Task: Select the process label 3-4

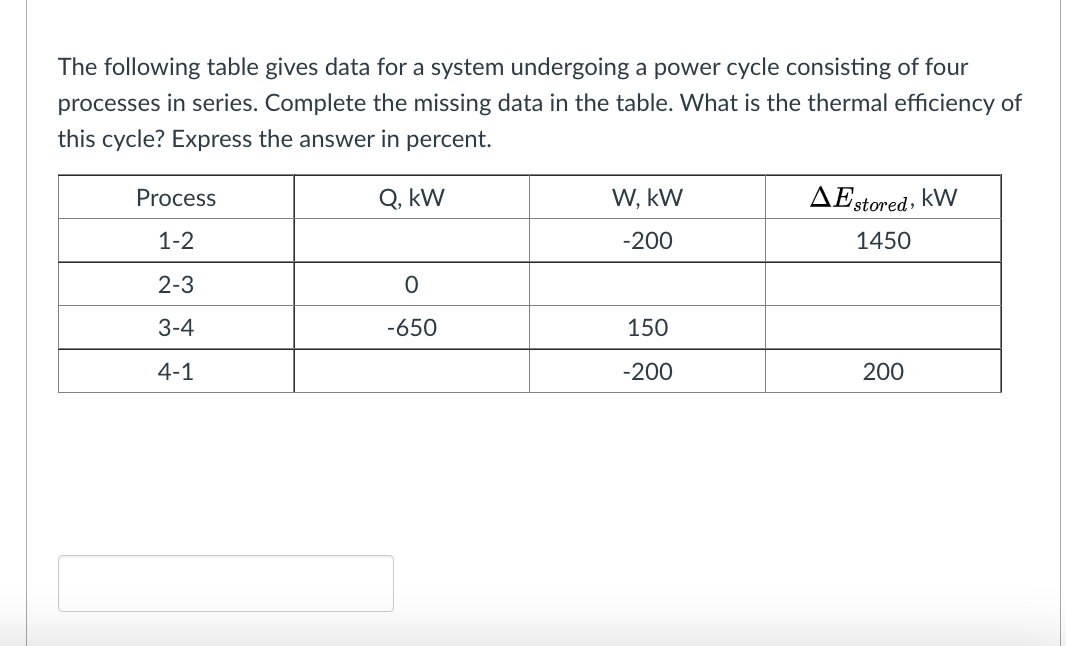Action: pos(175,327)
